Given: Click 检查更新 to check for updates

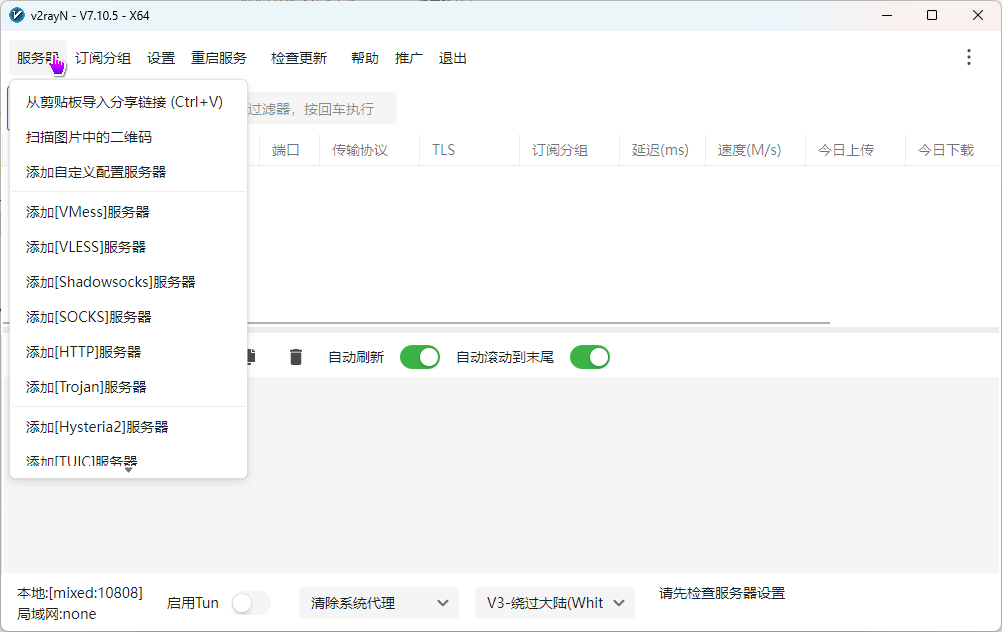Looking at the screenshot, I should pyautogui.click(x=298, y=58).
